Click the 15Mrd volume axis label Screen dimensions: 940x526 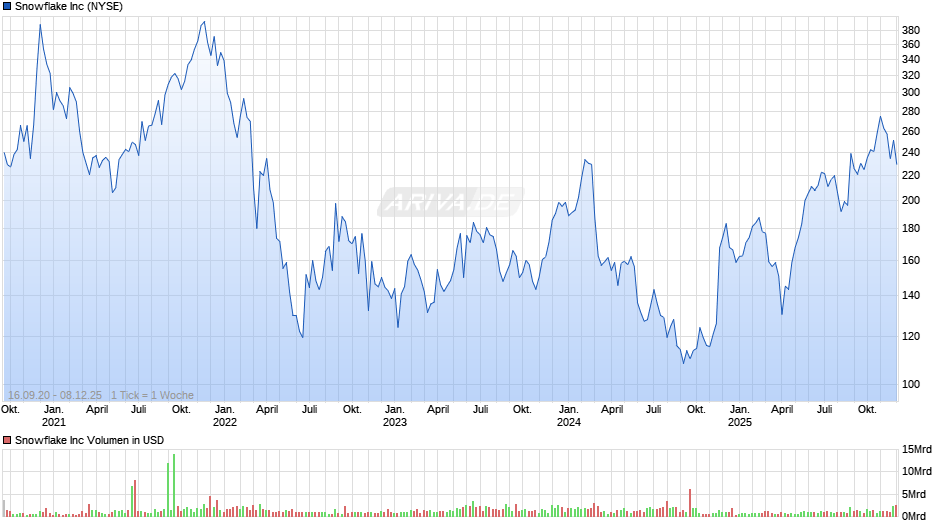click(917, 450)
